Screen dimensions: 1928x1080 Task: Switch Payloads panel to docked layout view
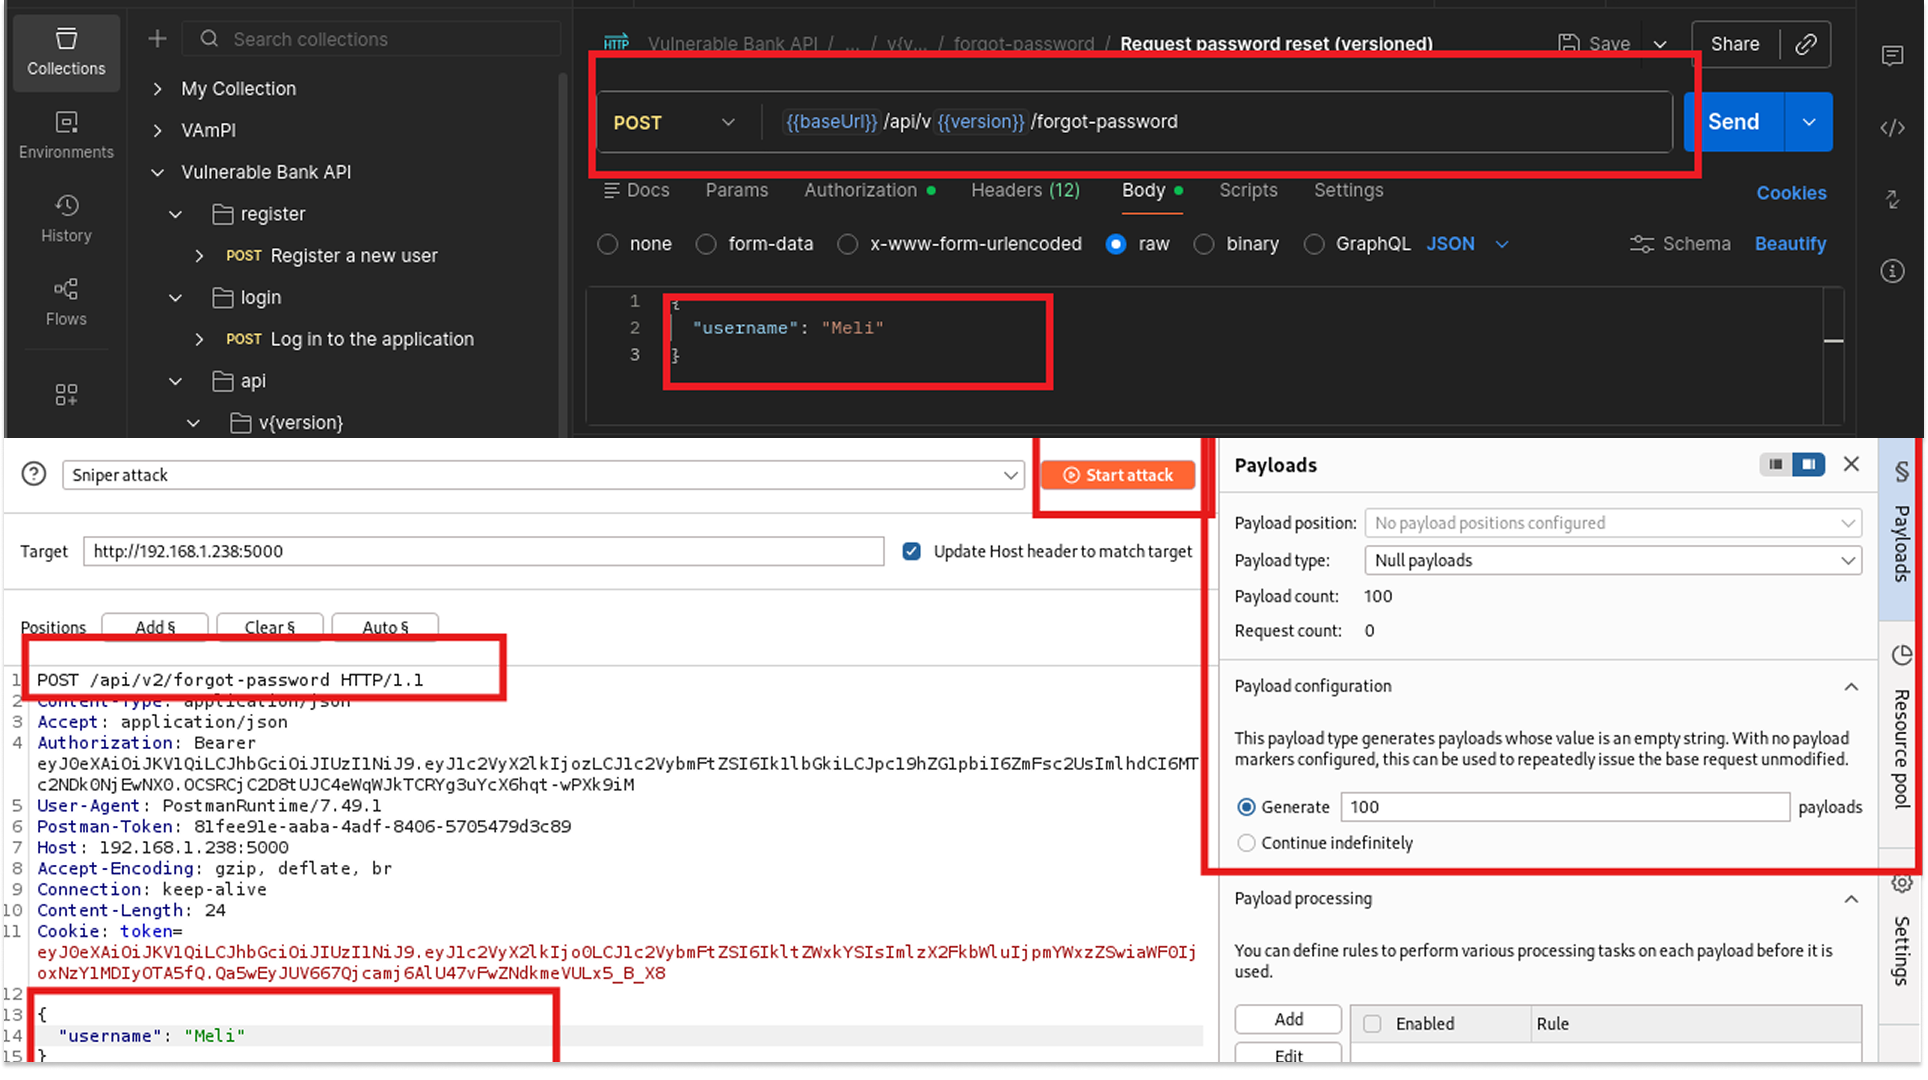tap(1776, 464)
